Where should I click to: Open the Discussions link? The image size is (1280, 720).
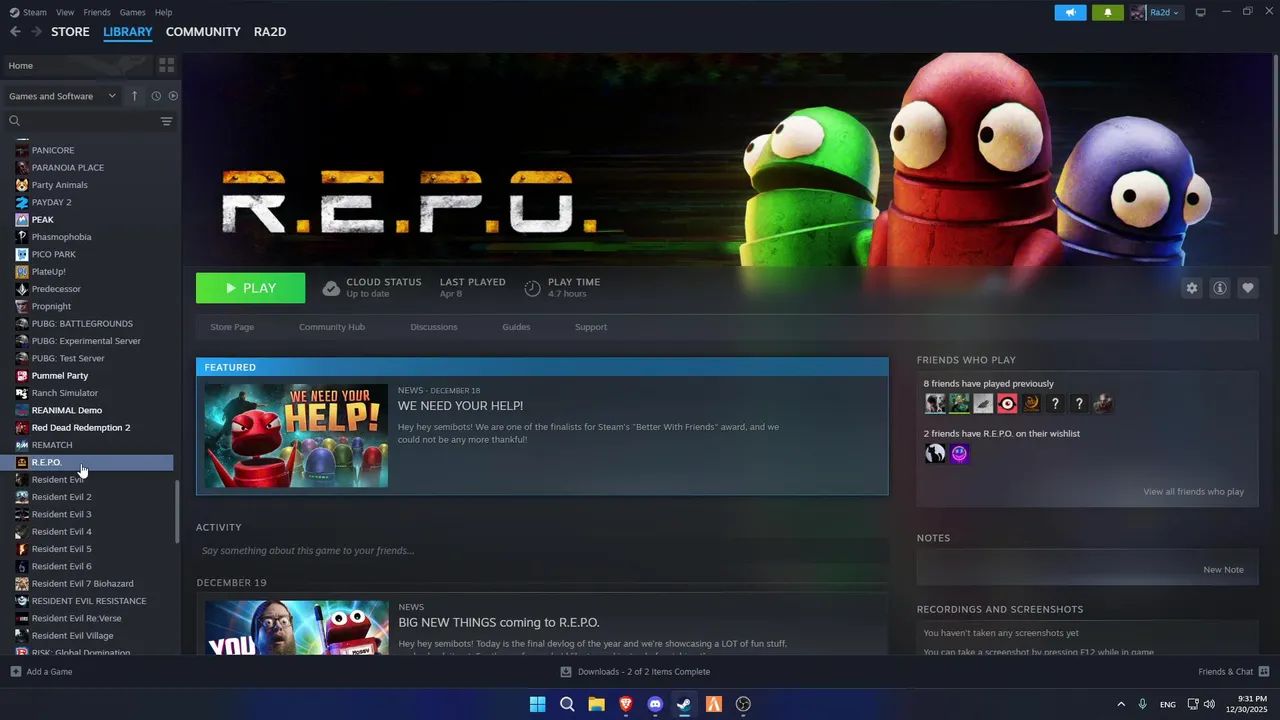[434, 327]
